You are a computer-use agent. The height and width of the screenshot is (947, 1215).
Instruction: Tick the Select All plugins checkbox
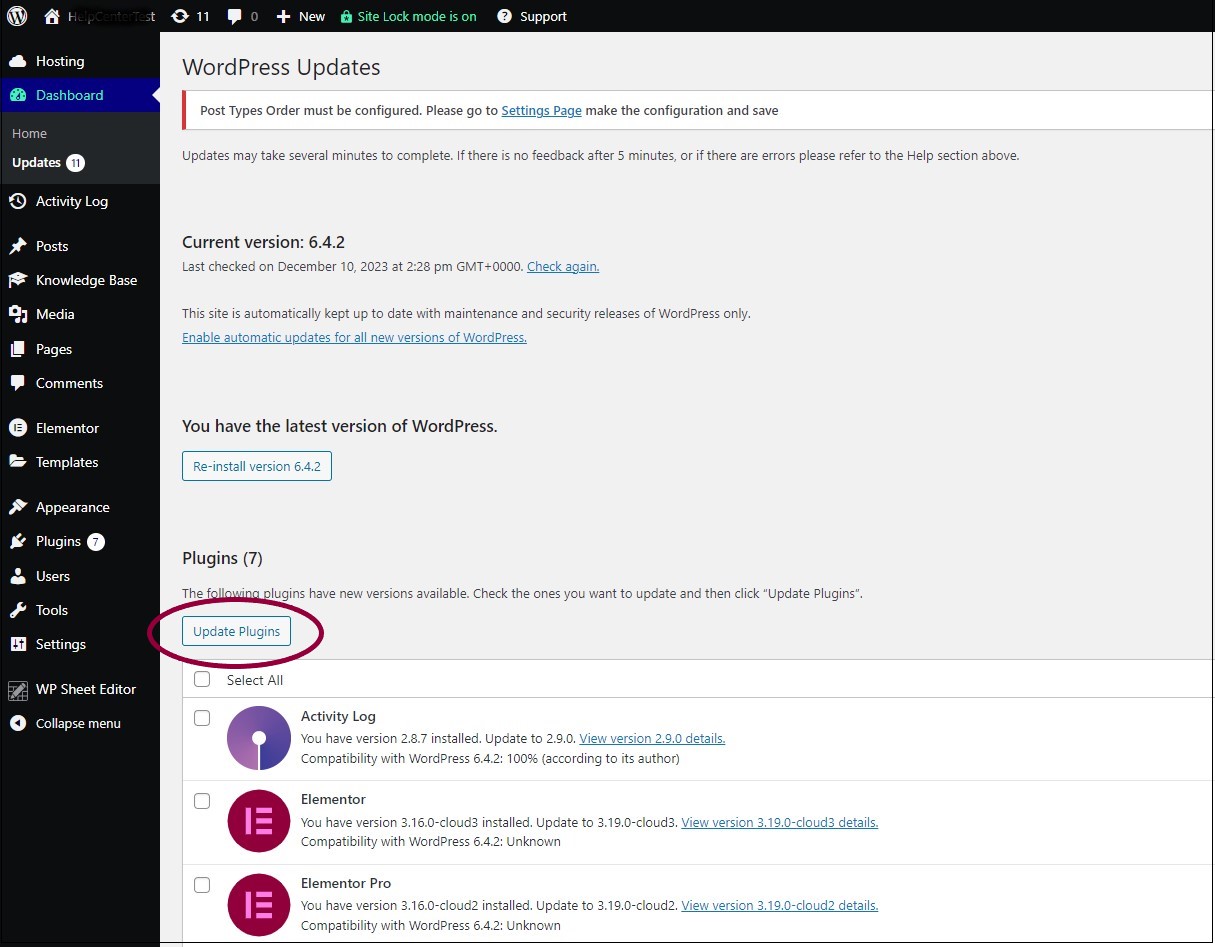[202, 679]
